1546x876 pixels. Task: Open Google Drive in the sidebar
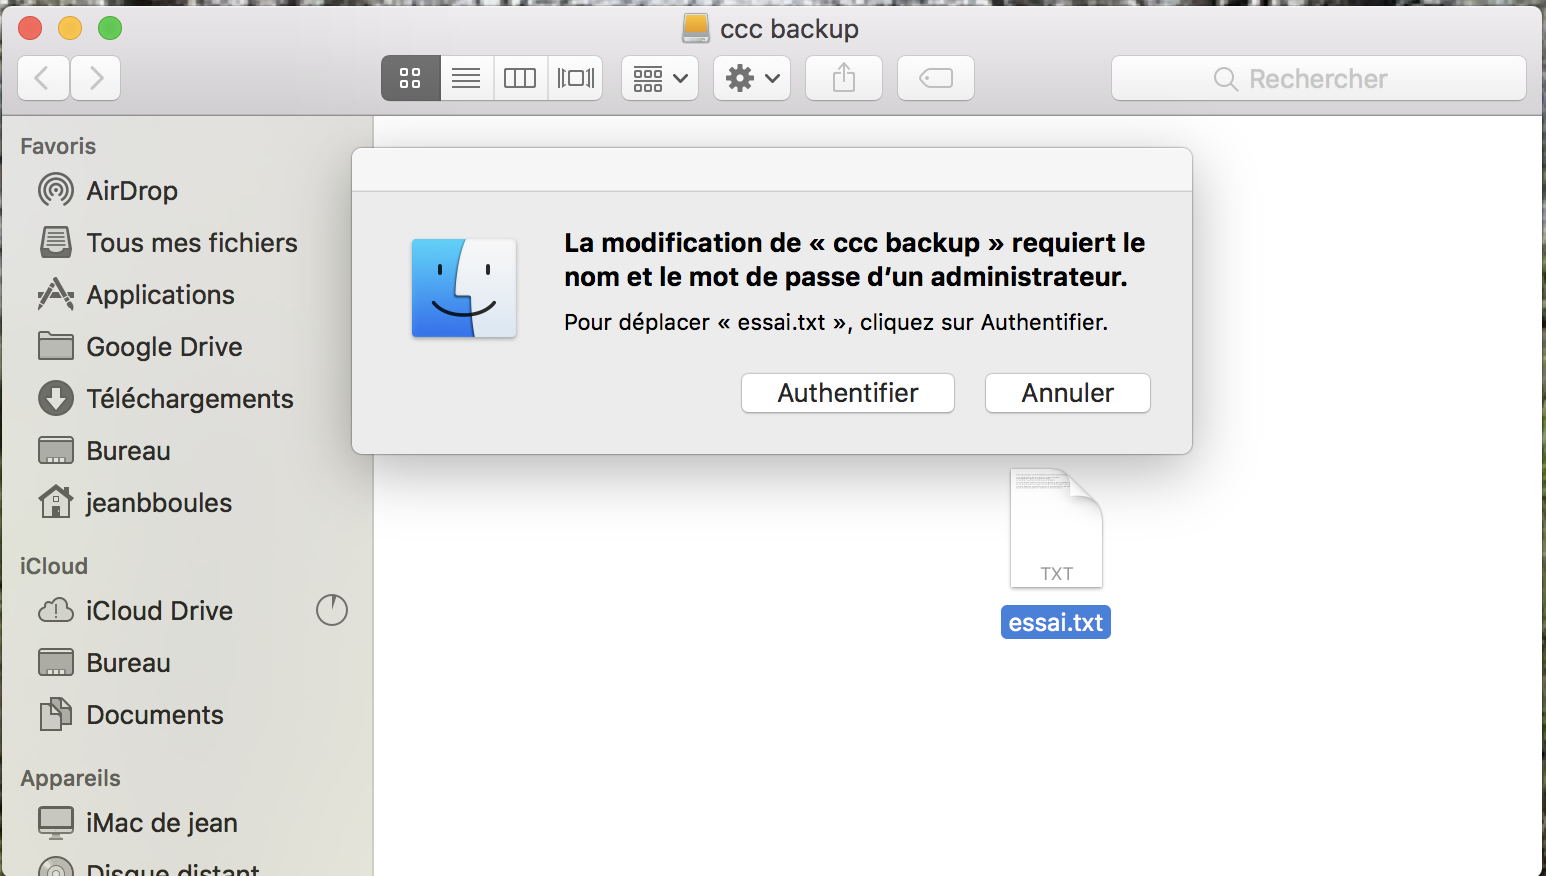(164, 347)
